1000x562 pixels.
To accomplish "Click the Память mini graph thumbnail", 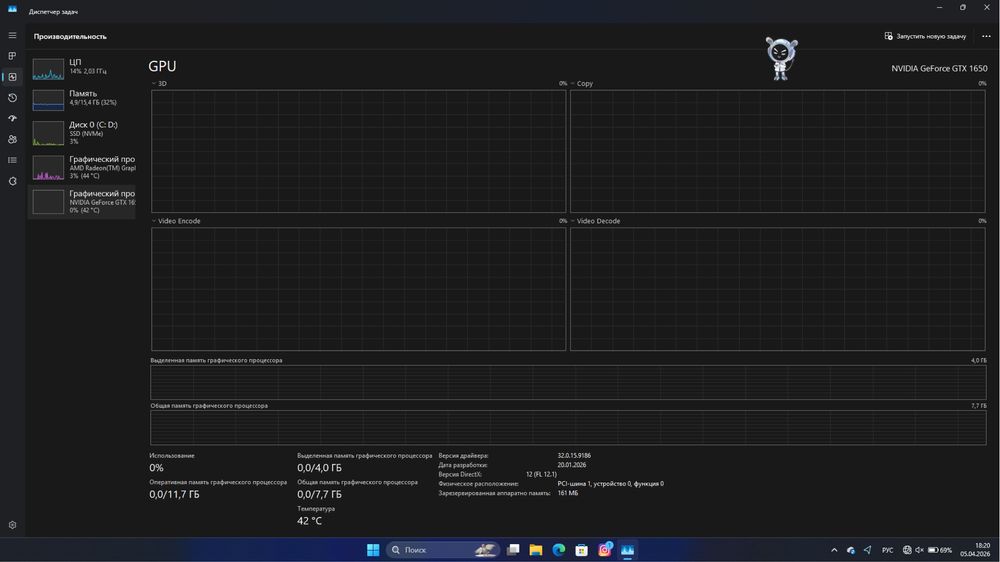I will 48,100.
